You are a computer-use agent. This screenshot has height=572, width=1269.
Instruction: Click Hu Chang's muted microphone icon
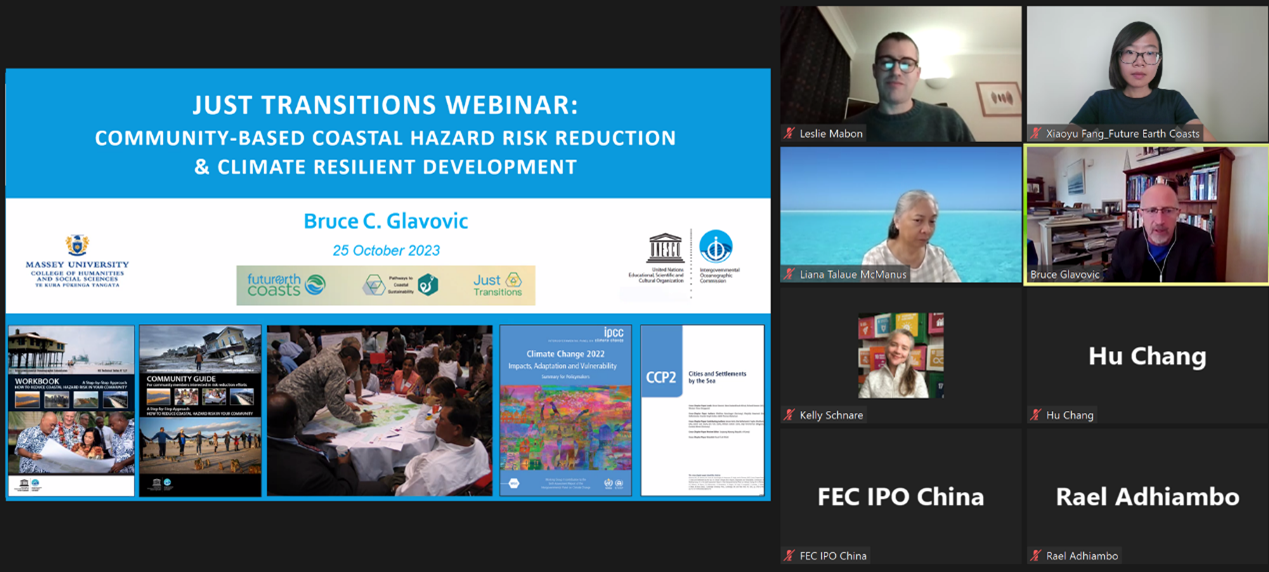(x=1036, y=415)
